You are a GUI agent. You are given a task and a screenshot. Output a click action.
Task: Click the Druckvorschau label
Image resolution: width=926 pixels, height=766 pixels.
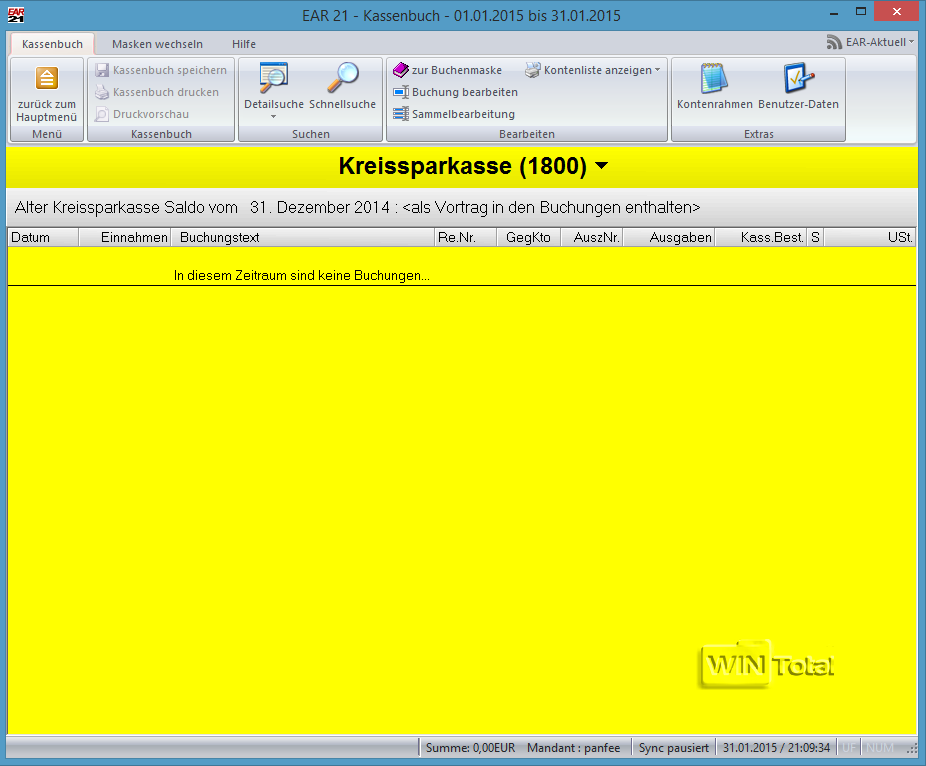point(151,114)
